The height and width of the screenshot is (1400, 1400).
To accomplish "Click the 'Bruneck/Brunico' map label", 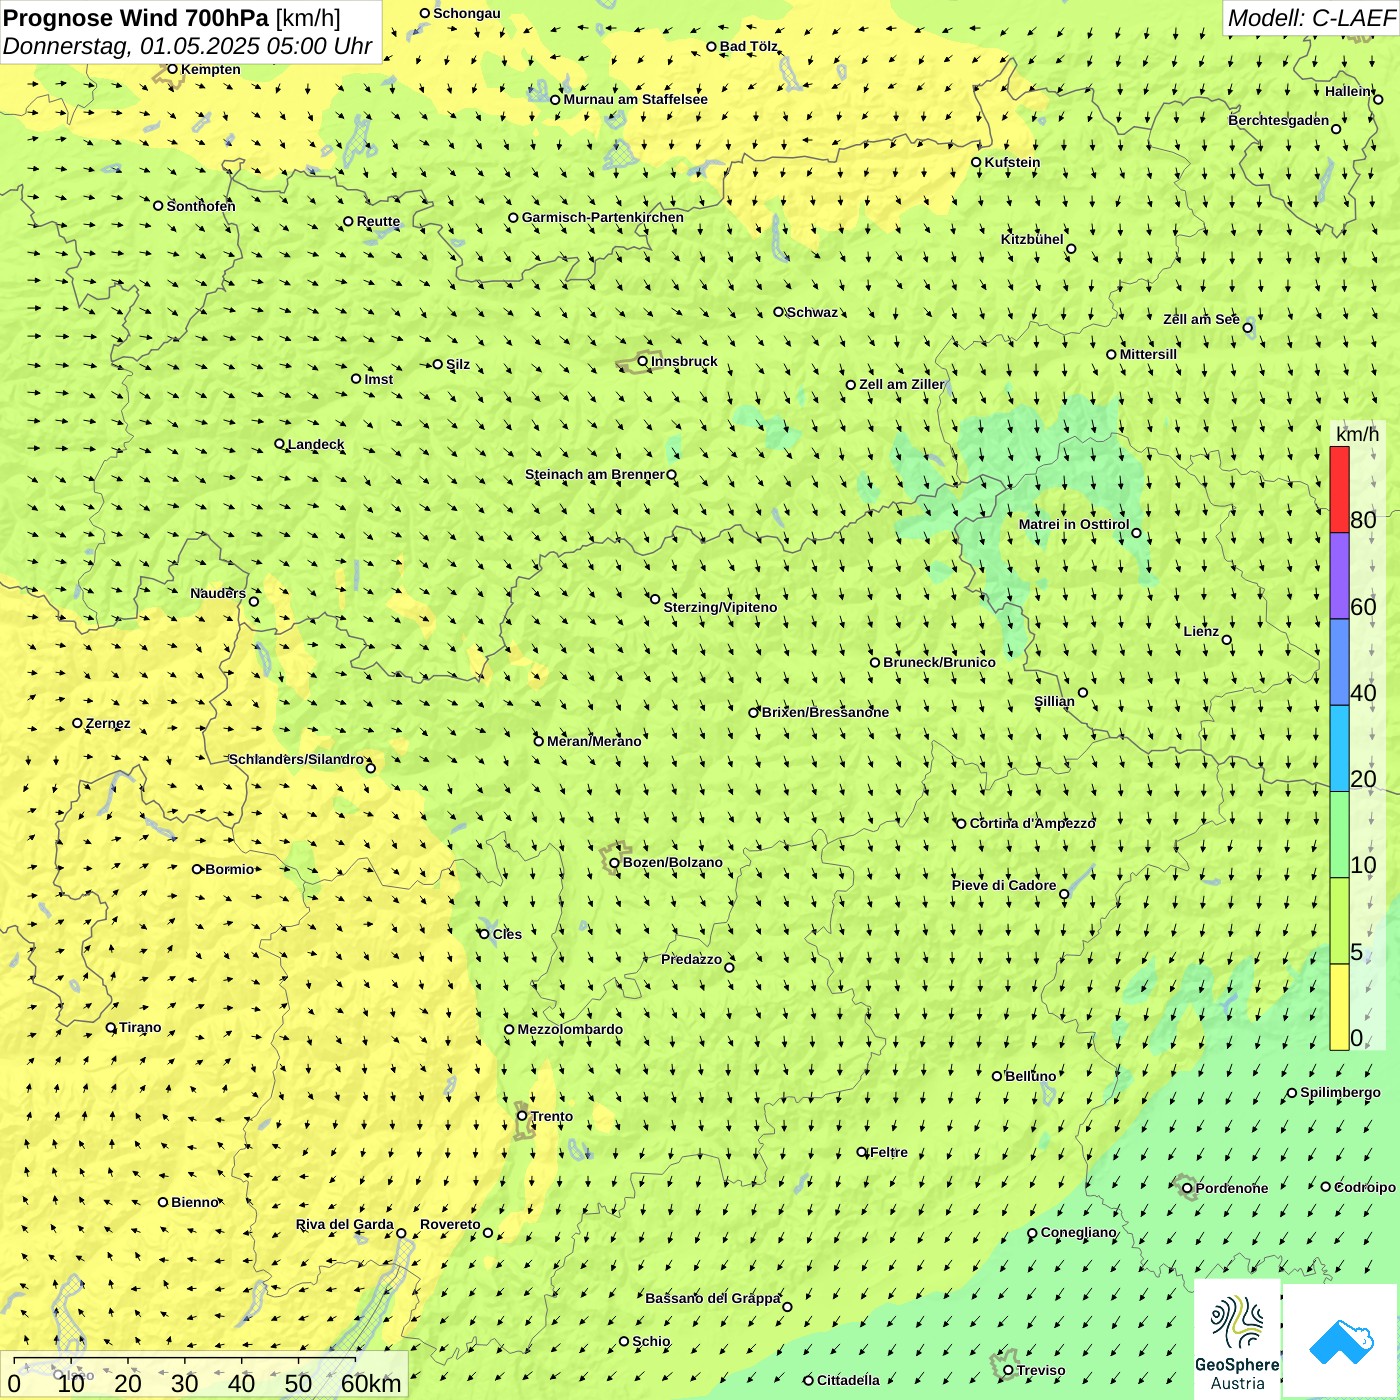I will (x=939, y=662).
